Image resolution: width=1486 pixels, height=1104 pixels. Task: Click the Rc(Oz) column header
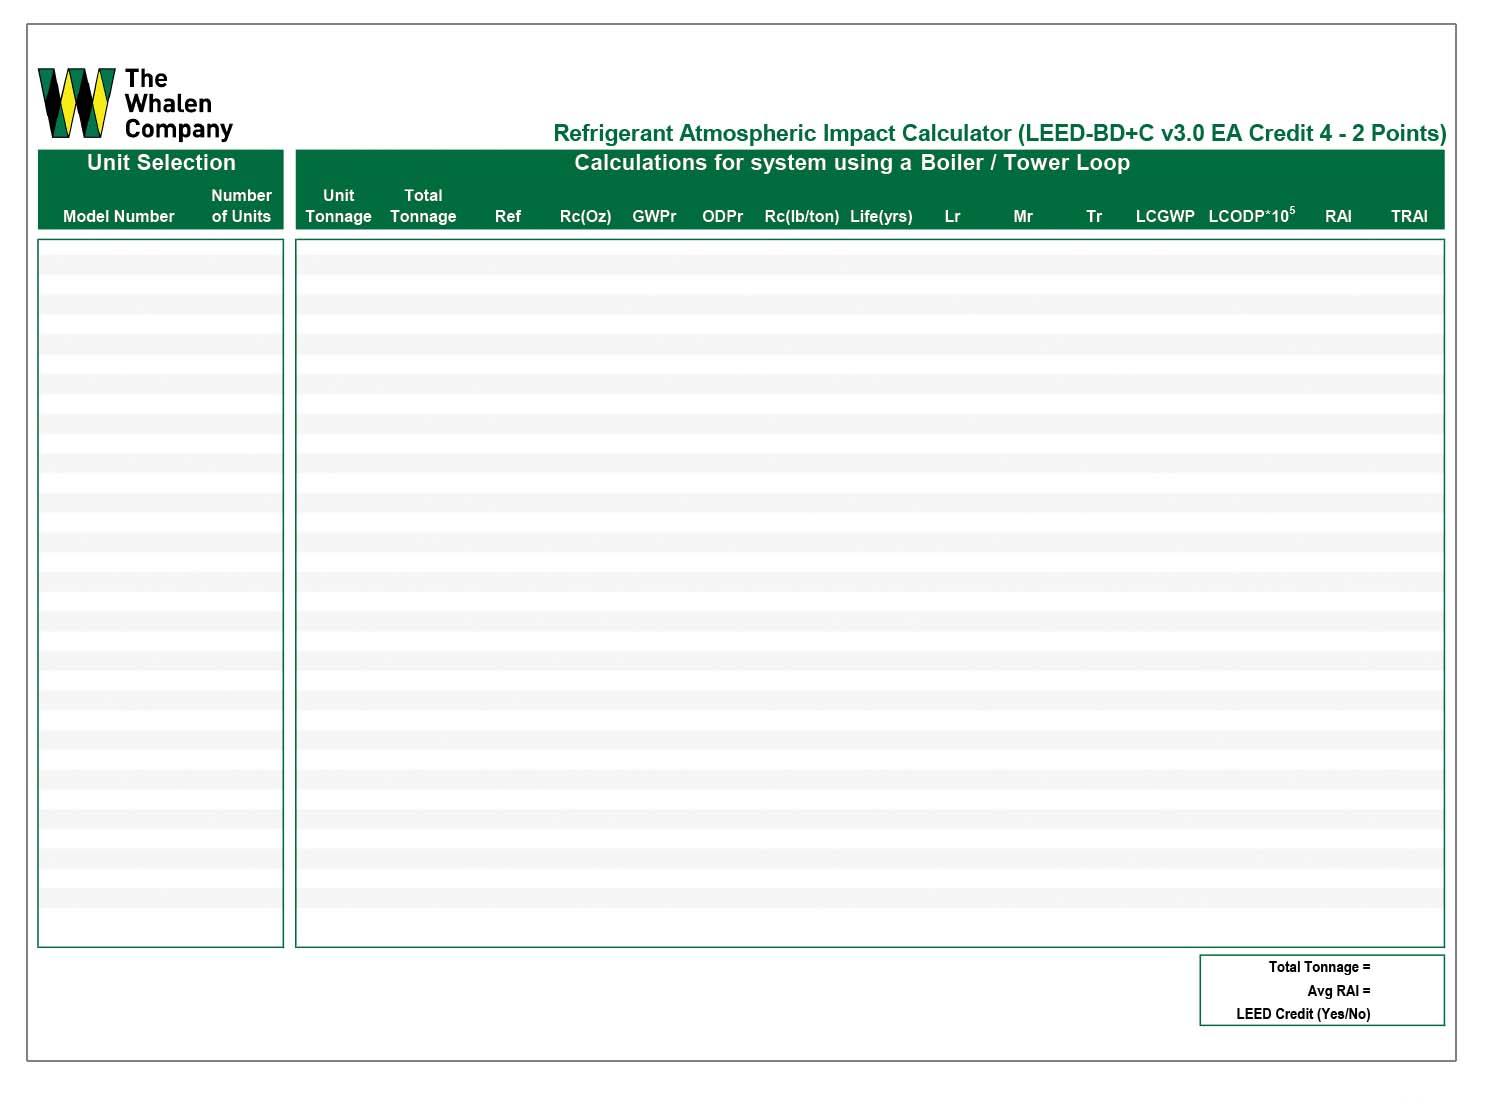click(585, 216)
